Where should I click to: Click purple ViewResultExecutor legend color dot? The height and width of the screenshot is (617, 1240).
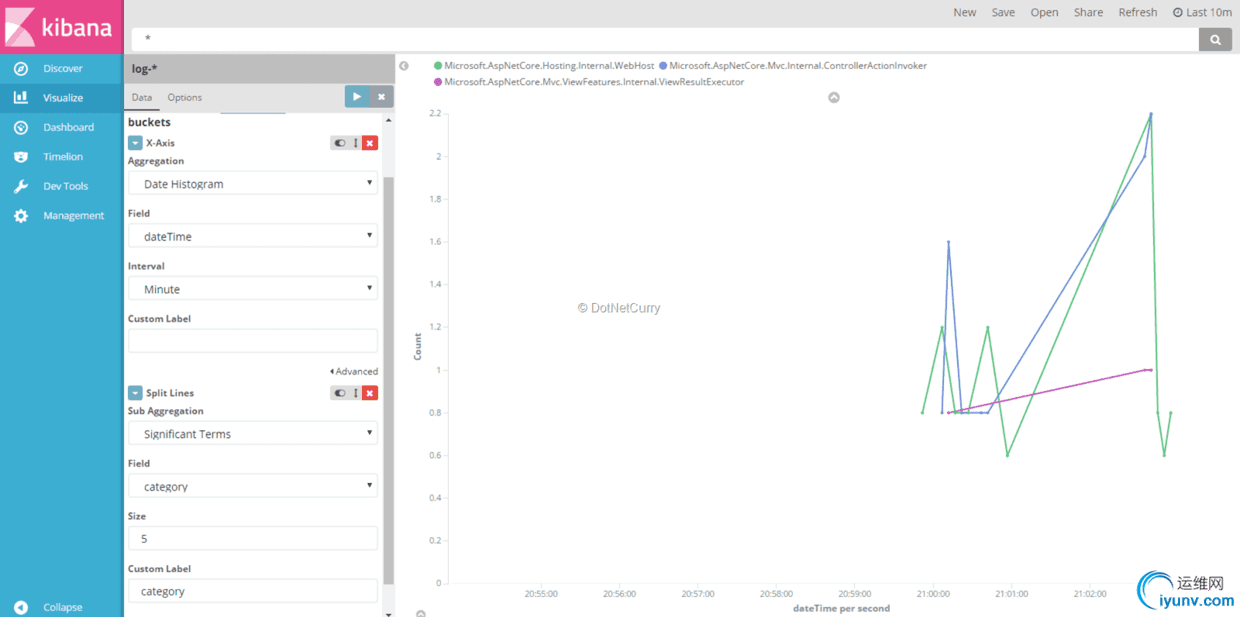pyautogui.click(x=437, y=82)
